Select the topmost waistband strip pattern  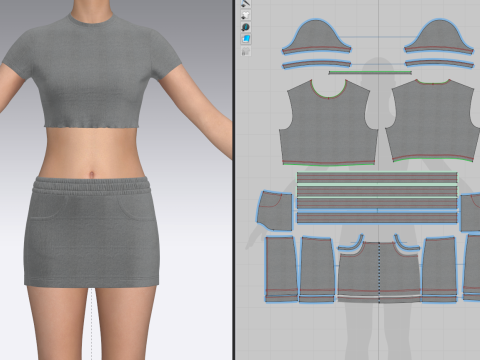[x=377, y=178]
